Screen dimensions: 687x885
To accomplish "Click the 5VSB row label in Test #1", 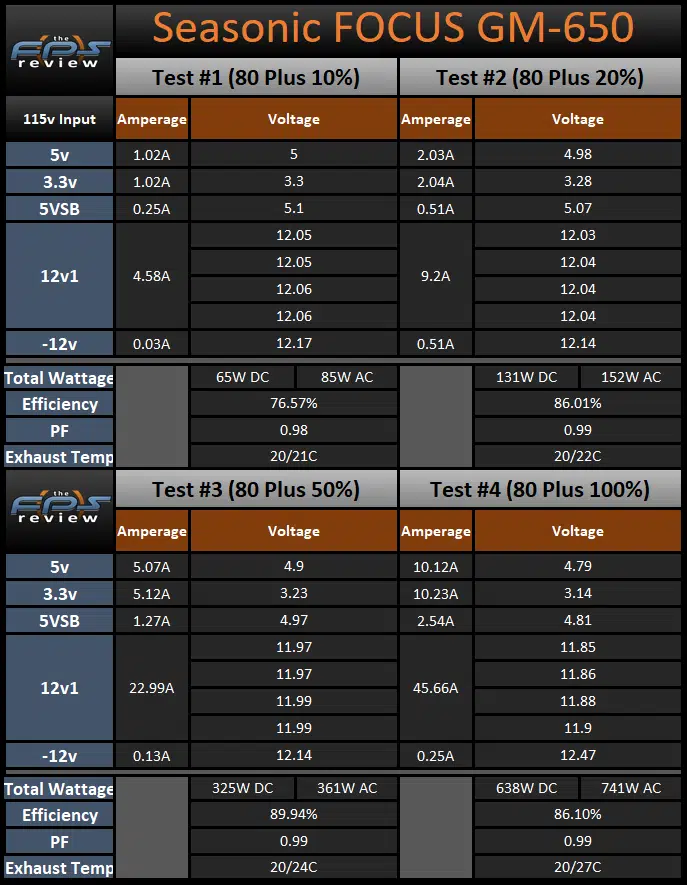I will pos(59,209).
